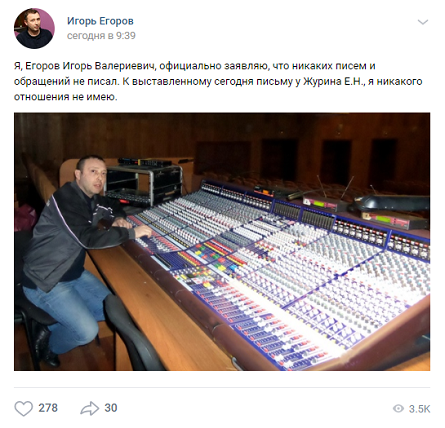Open the author name link Игорь Егоров
445x428 pixels.
click(100, 21)
